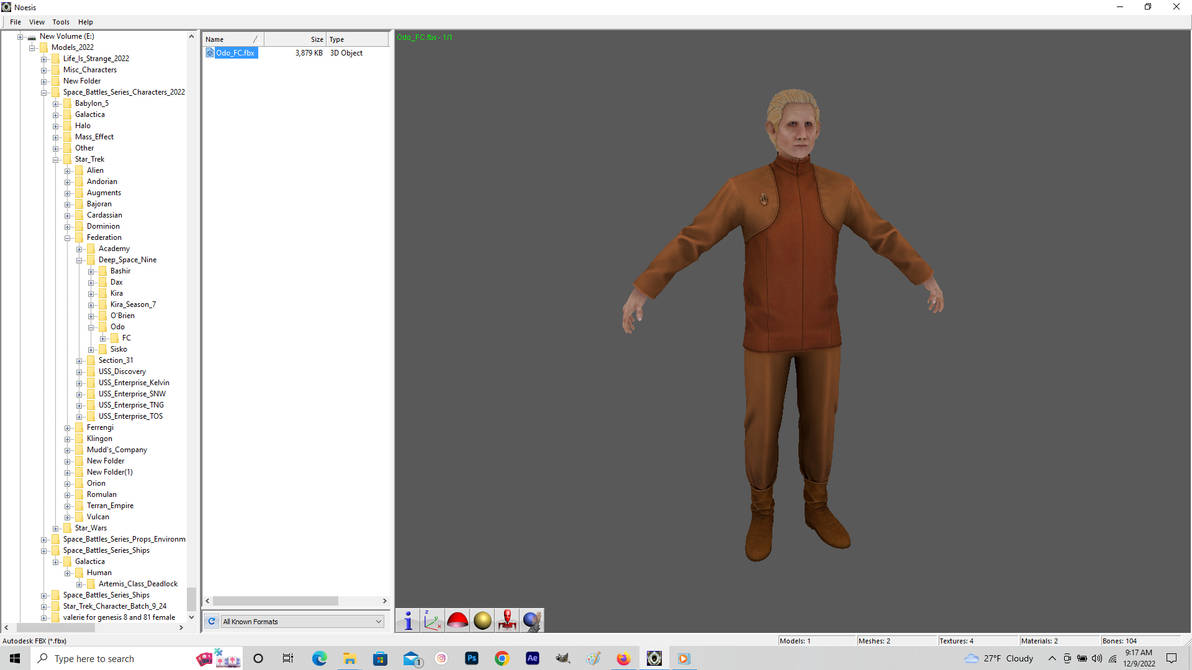Sort the file list by Type column
Image resolution: width=1192 pixels, height=670 pixels.
[x=357, y=39]
